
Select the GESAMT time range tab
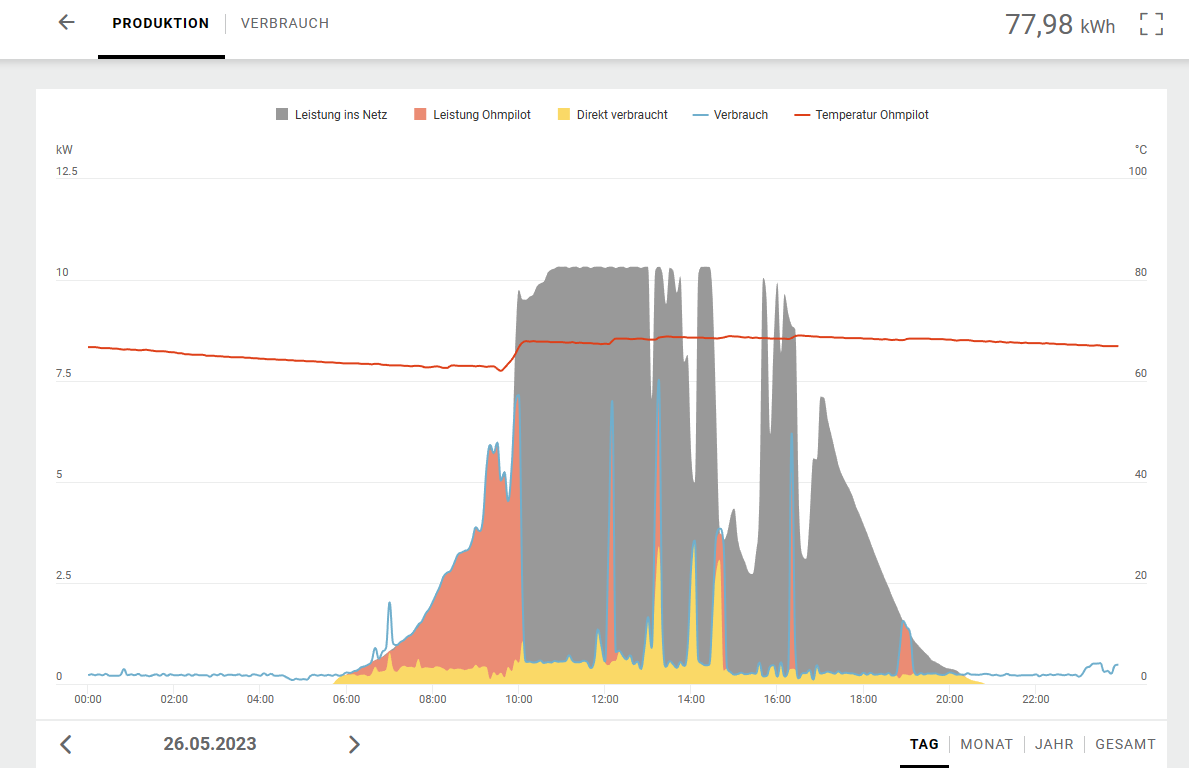point(1125,744)
